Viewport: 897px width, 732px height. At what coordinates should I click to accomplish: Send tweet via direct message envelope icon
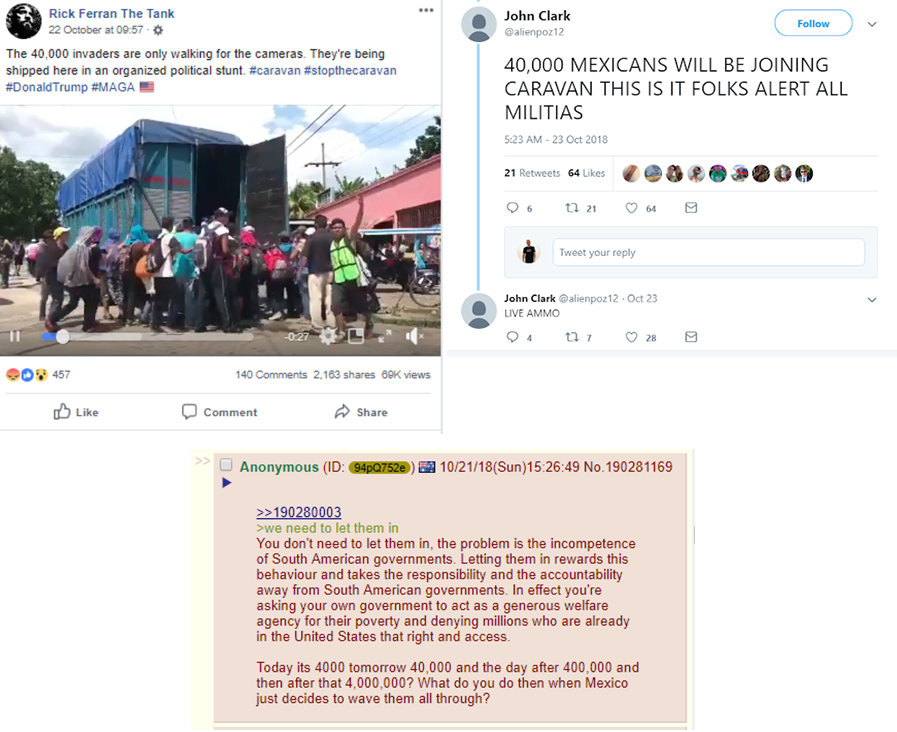(x=691, y=208)
